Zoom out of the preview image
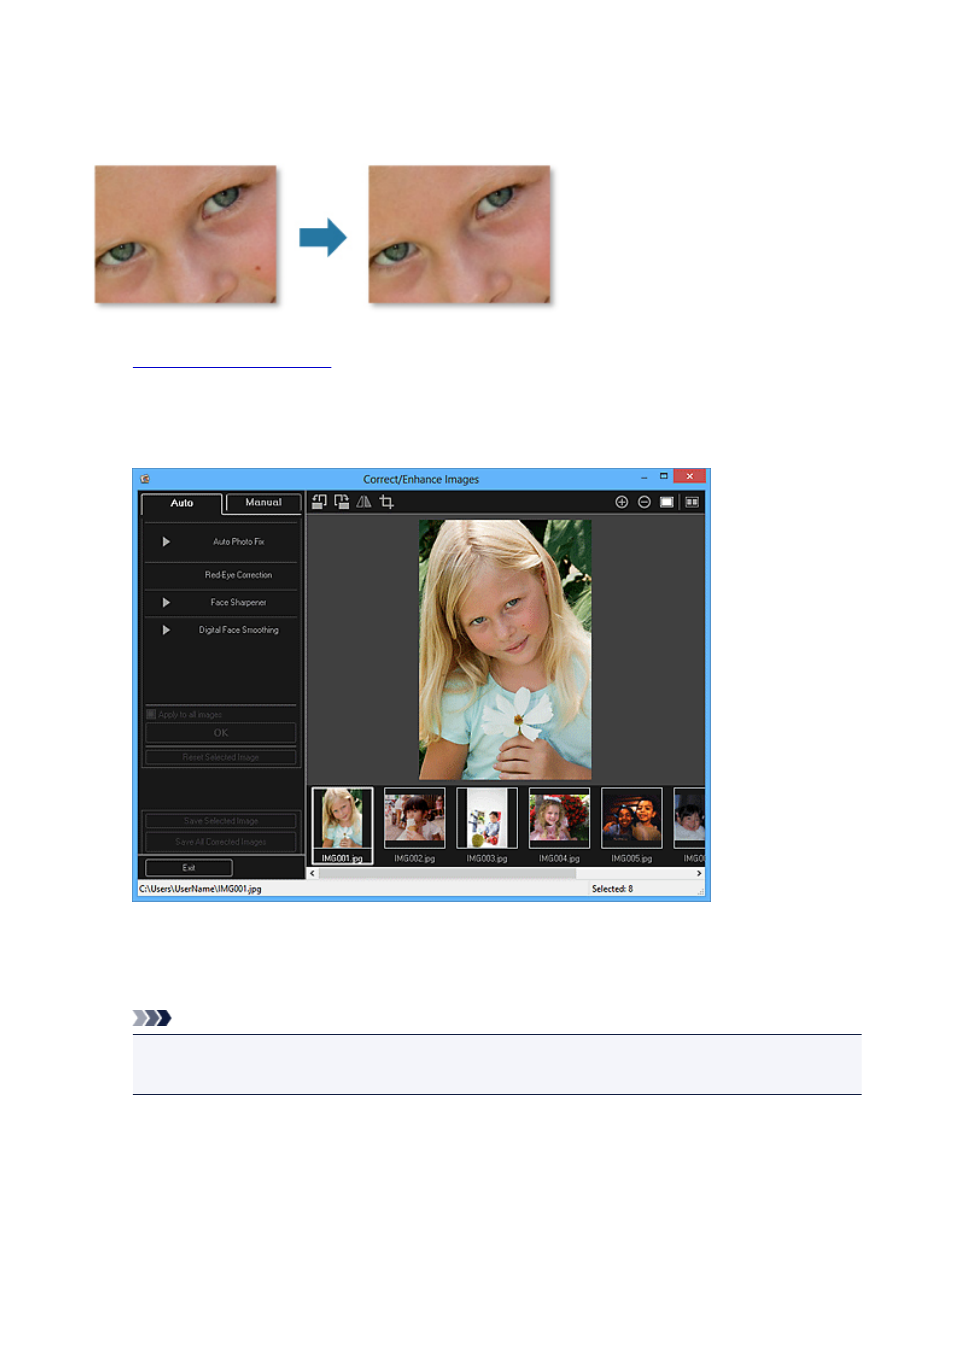The width and height of the screenshot is (954, 1350). click(644, 502)
